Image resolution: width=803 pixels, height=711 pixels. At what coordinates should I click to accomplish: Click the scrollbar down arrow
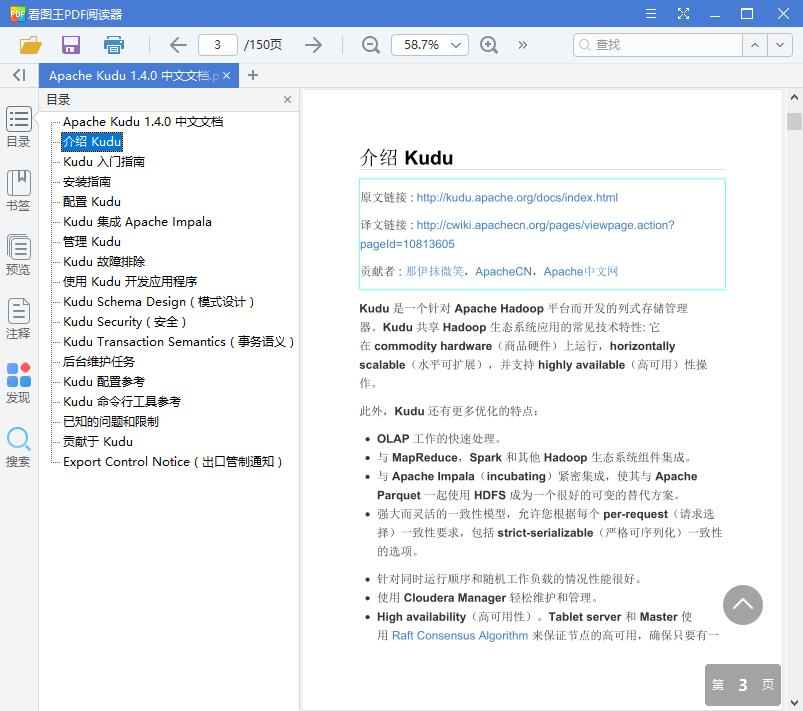tap(794, 703)
